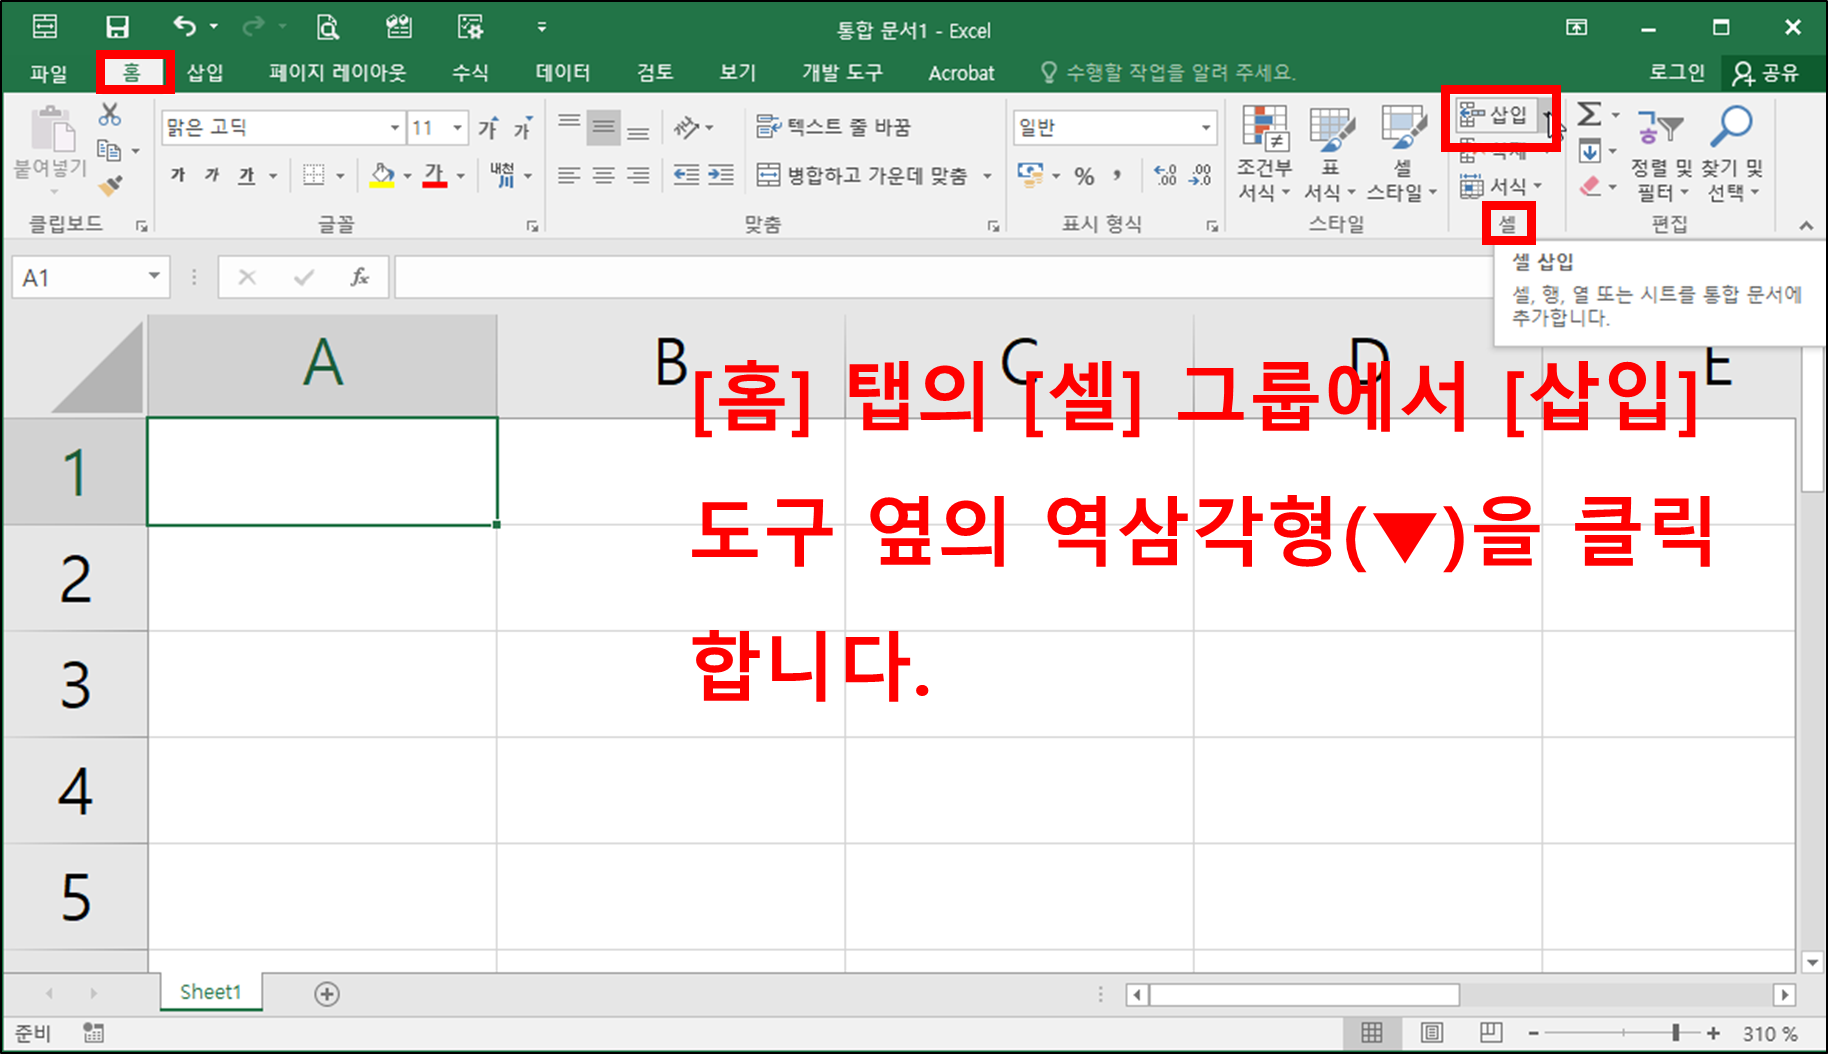Click the Insert Function fx icon
The image size is (1828, 1054).
click(359, 277)
